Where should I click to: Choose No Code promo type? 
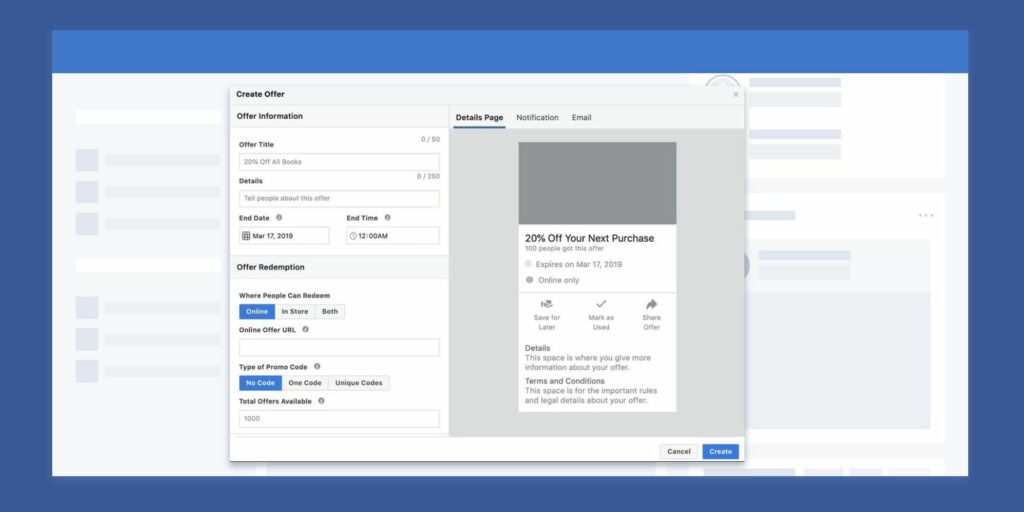coord(261,383)
